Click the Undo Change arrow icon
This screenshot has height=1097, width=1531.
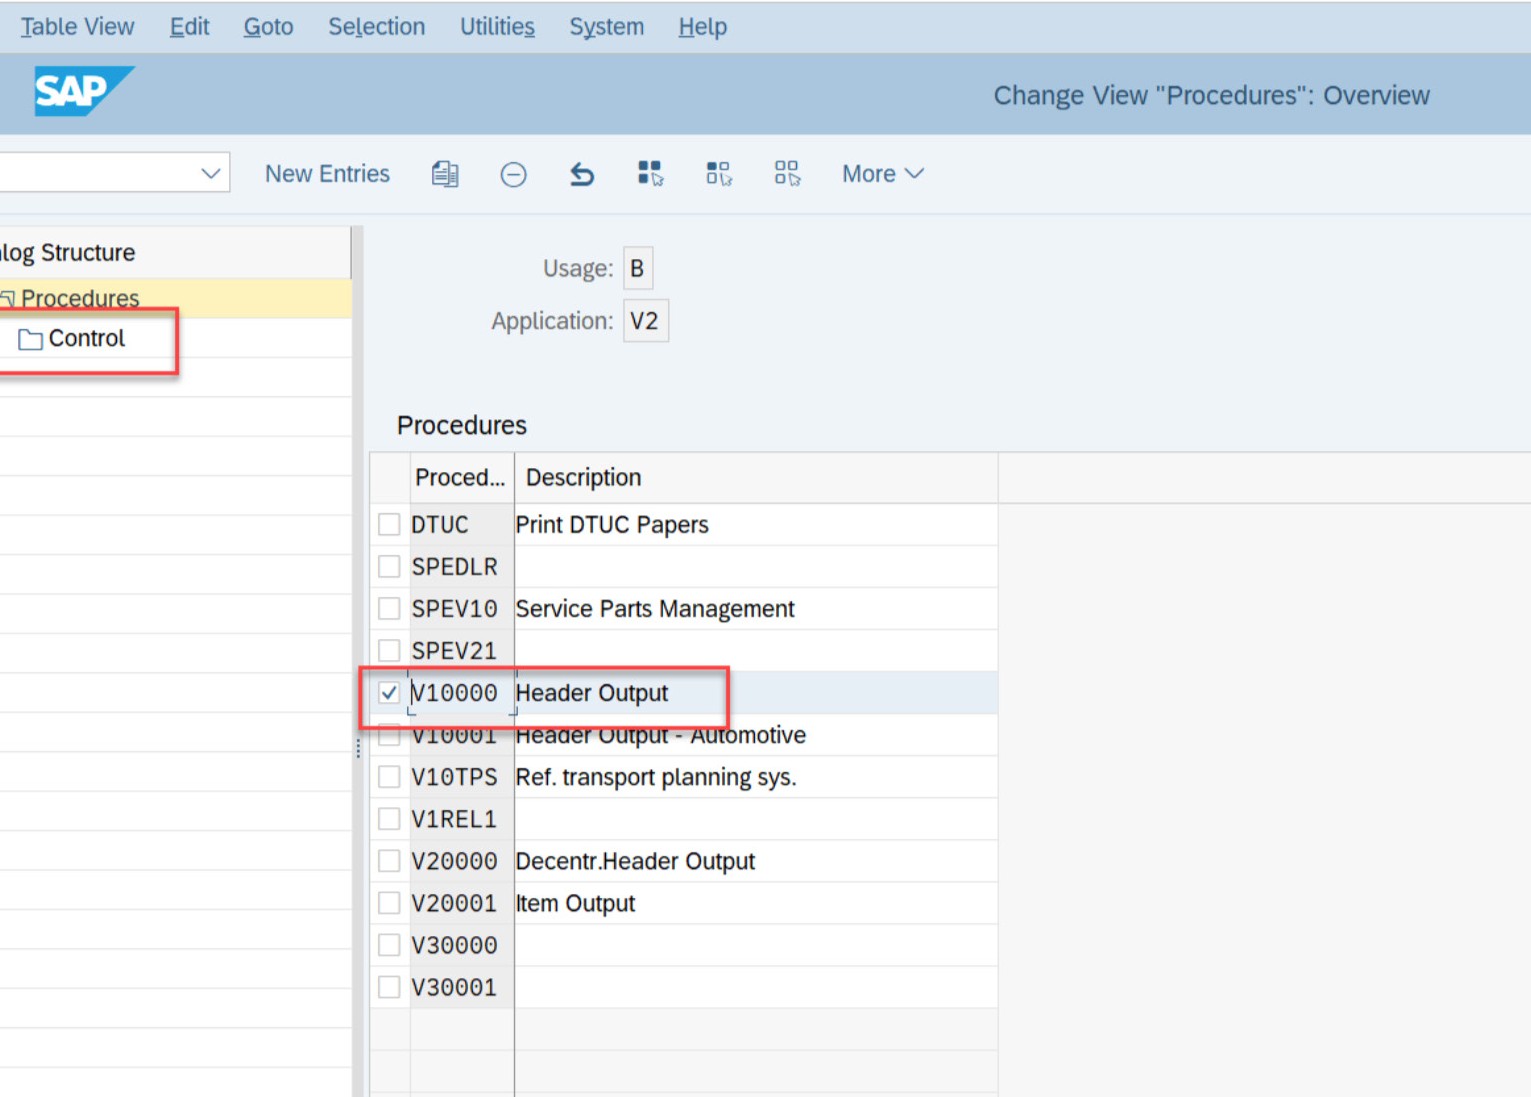581,175
